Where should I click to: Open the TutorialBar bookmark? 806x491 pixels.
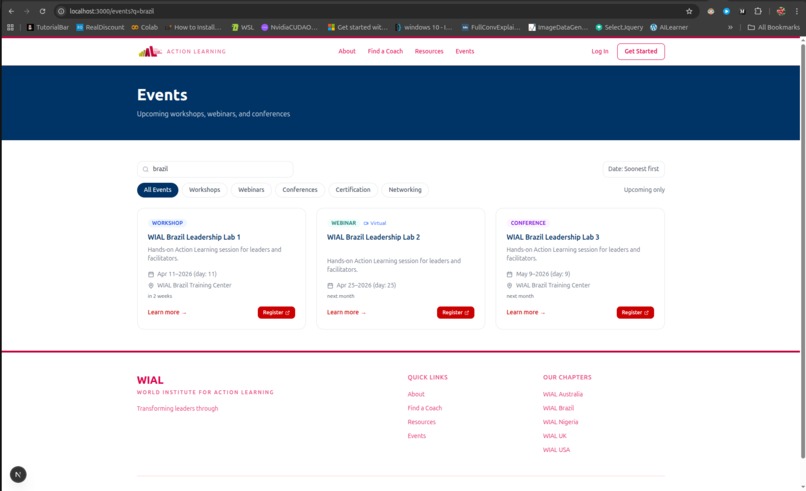[48, 27]
